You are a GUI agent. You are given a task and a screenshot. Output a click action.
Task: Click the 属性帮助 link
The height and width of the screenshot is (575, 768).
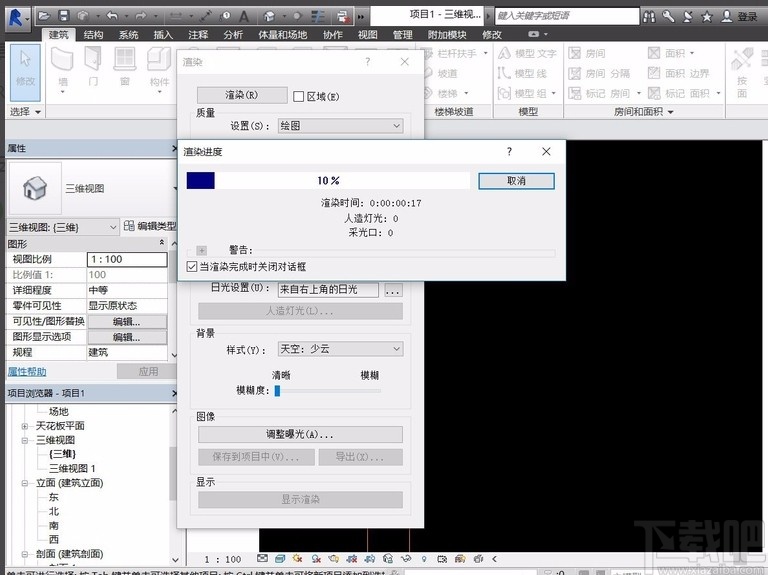click(x=27, y=372)
